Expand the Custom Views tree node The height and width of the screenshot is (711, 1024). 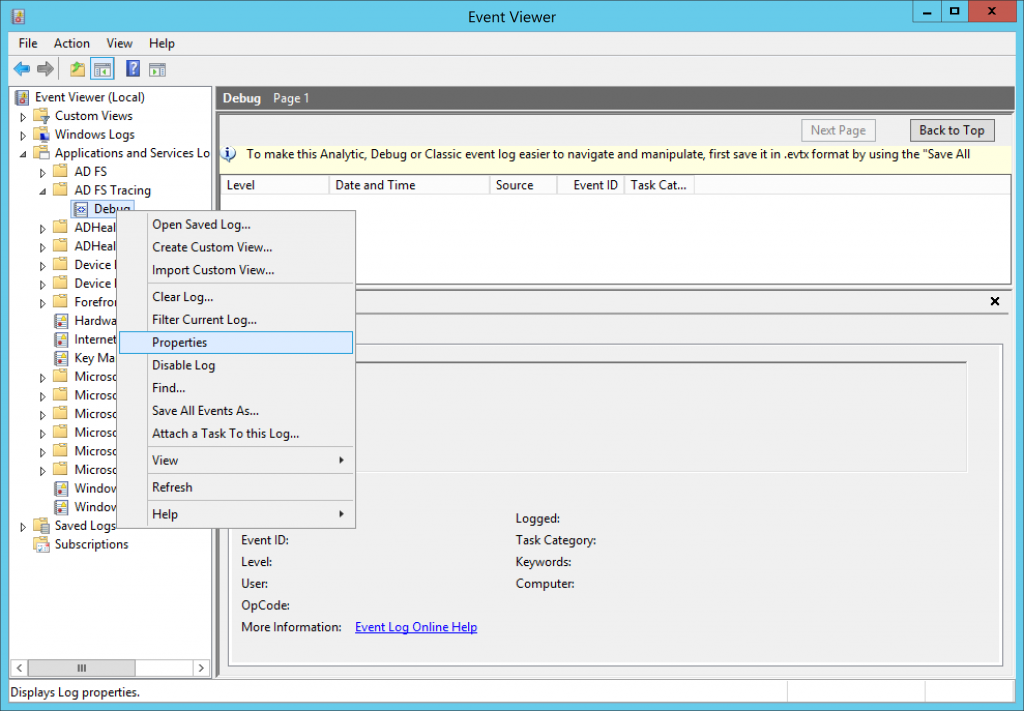point(23,115)
